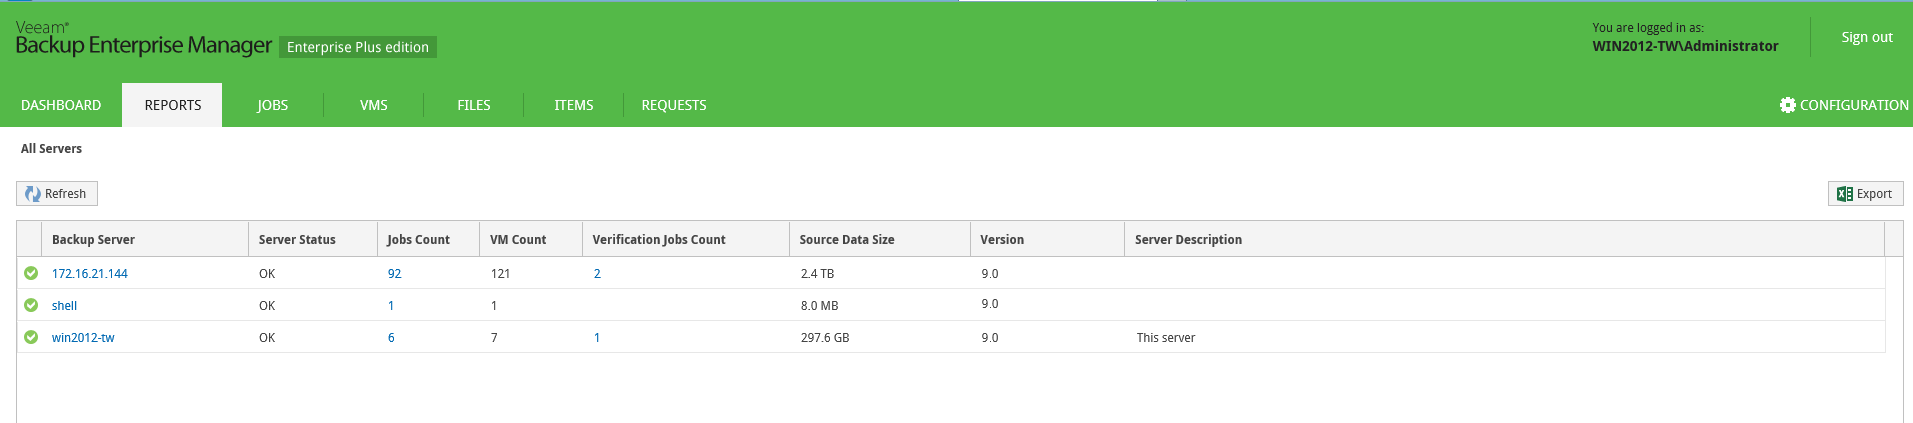Open the Dashboard tab
This screenshot has width=1913, height=423.
61,105
